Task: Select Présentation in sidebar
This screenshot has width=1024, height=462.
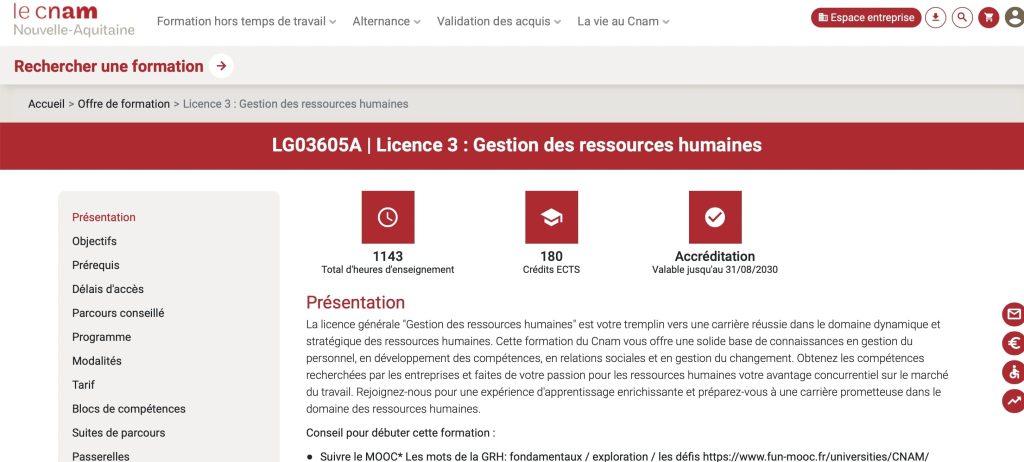Action: click(x=104, y=217)
